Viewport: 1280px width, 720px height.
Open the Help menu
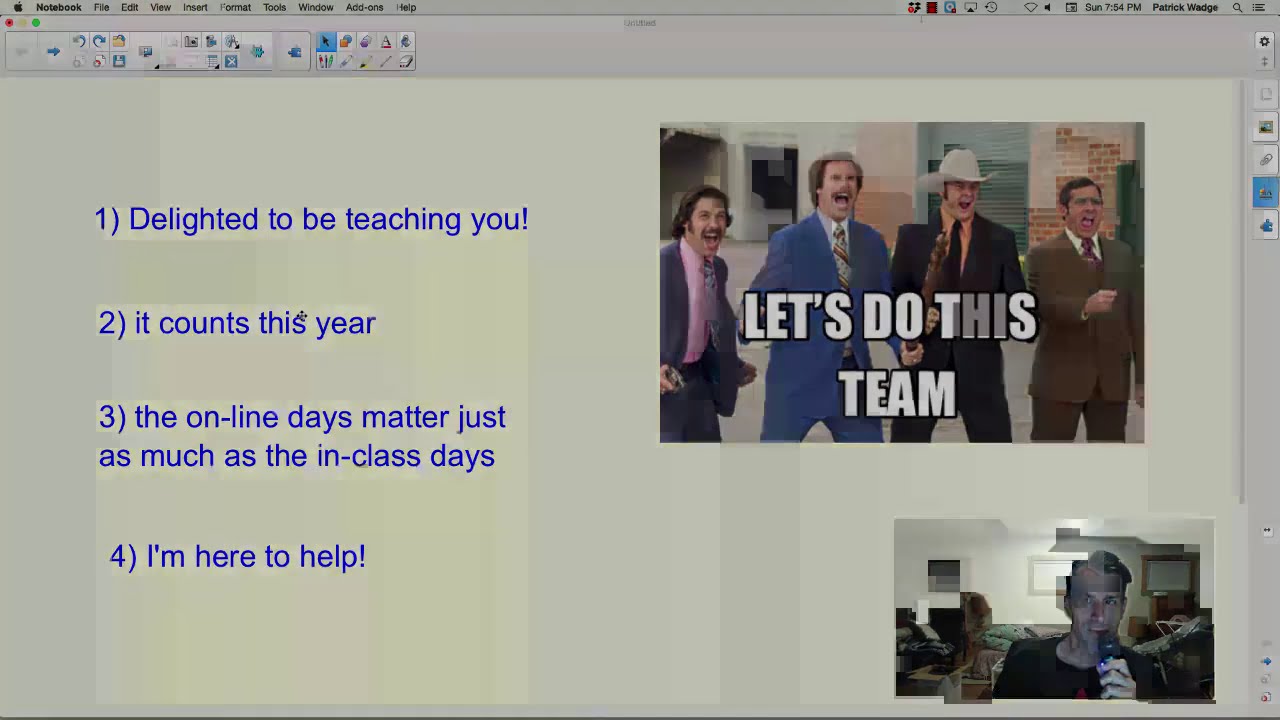coord(406,7)
